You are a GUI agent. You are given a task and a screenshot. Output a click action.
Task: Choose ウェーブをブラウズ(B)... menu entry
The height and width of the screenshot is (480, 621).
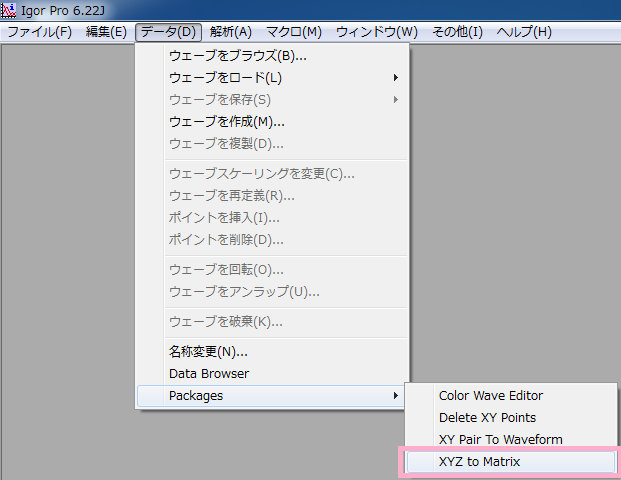pos(272,56)
